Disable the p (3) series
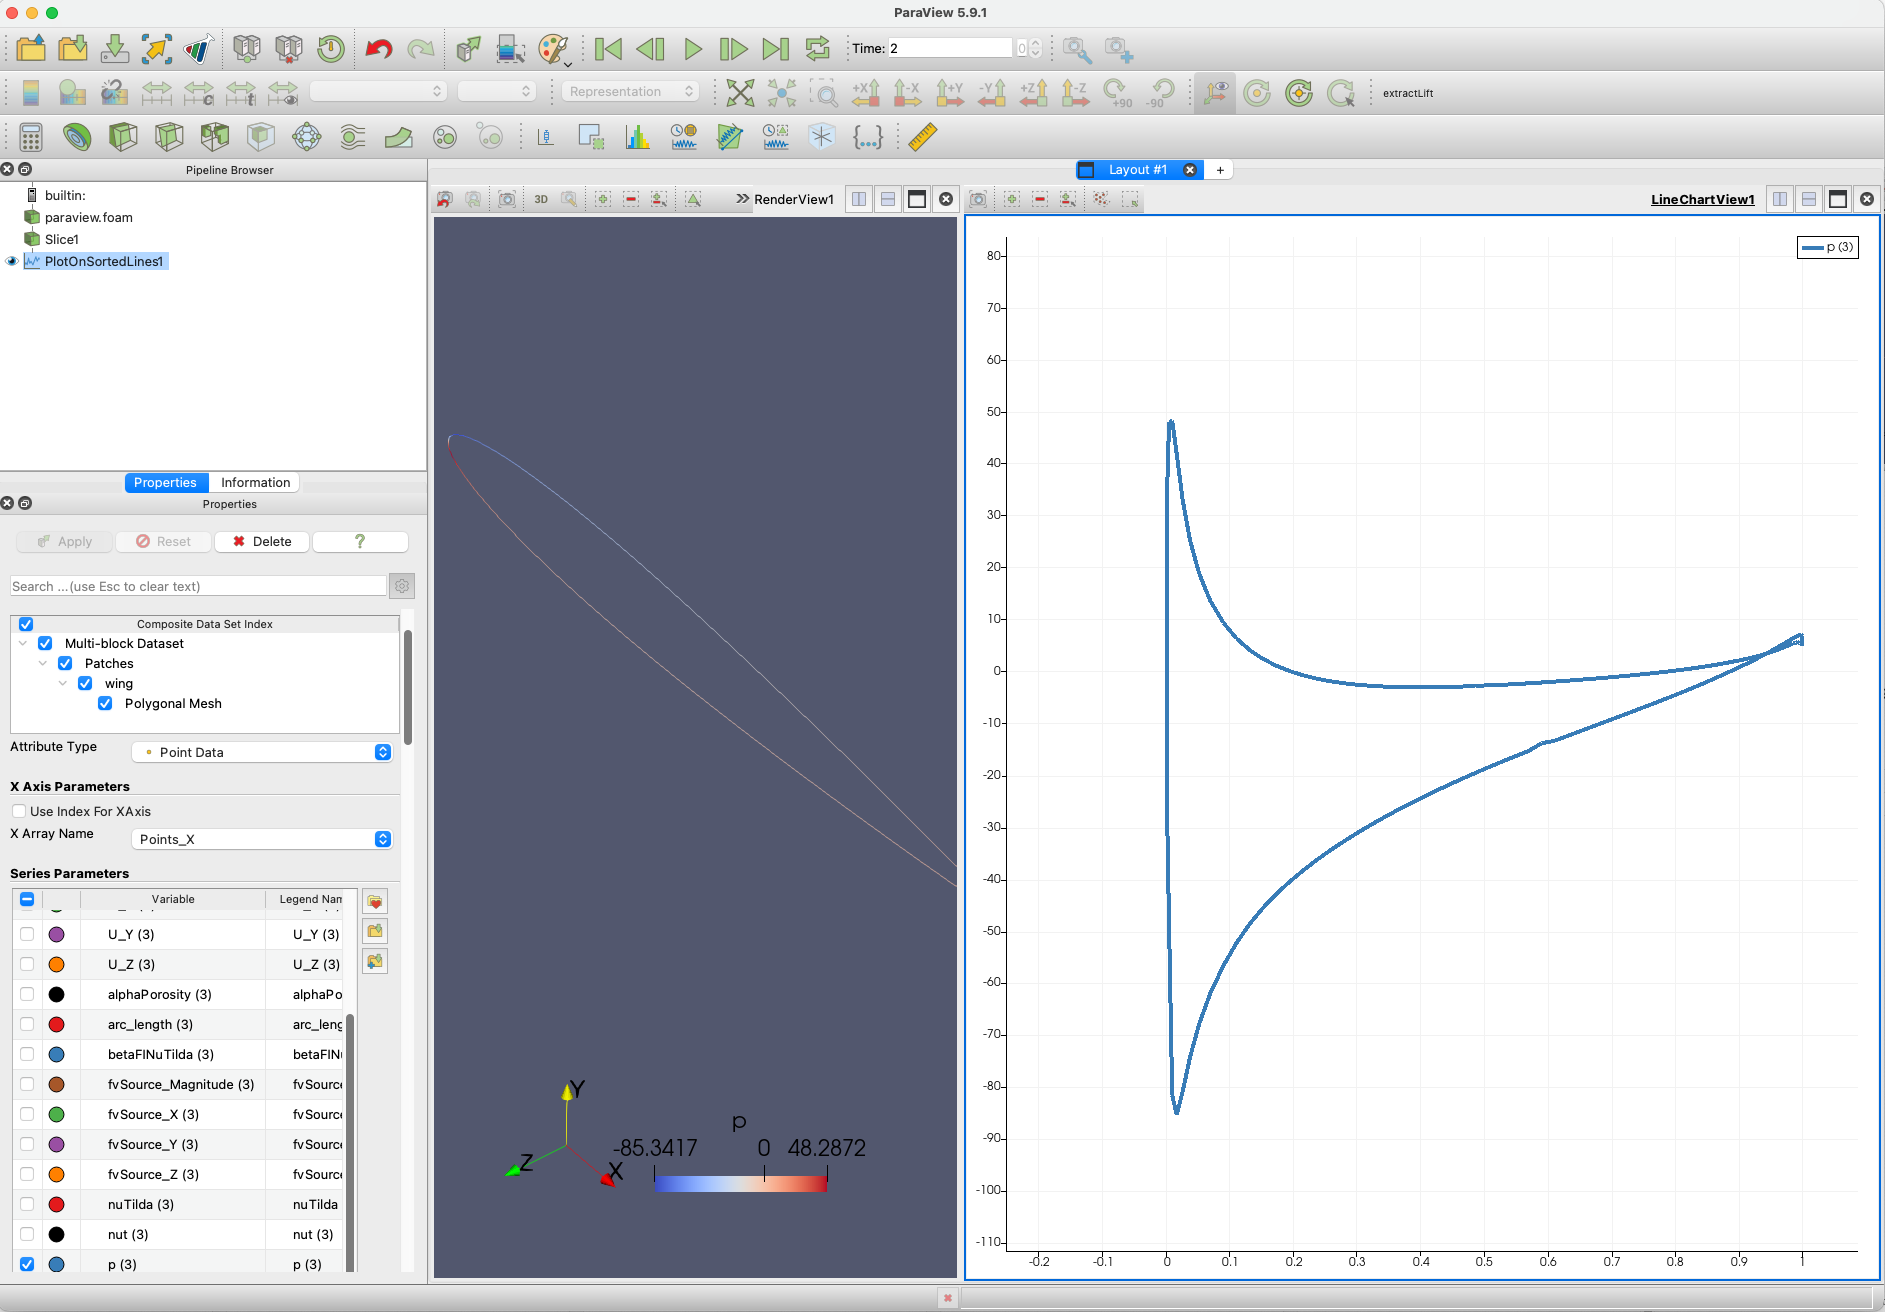Image resolution: width=1885 pixels, height=1312 pixels. point(27,1264)
